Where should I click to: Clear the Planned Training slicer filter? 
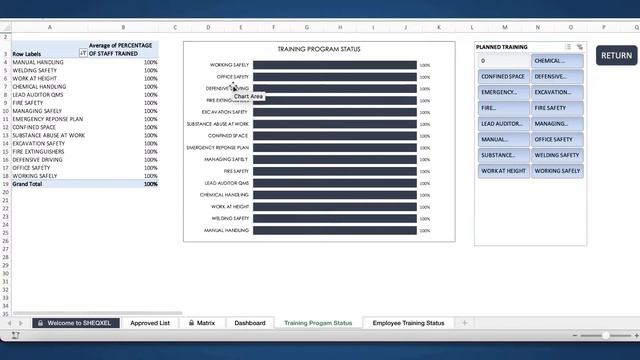click(x=580, y=47)
